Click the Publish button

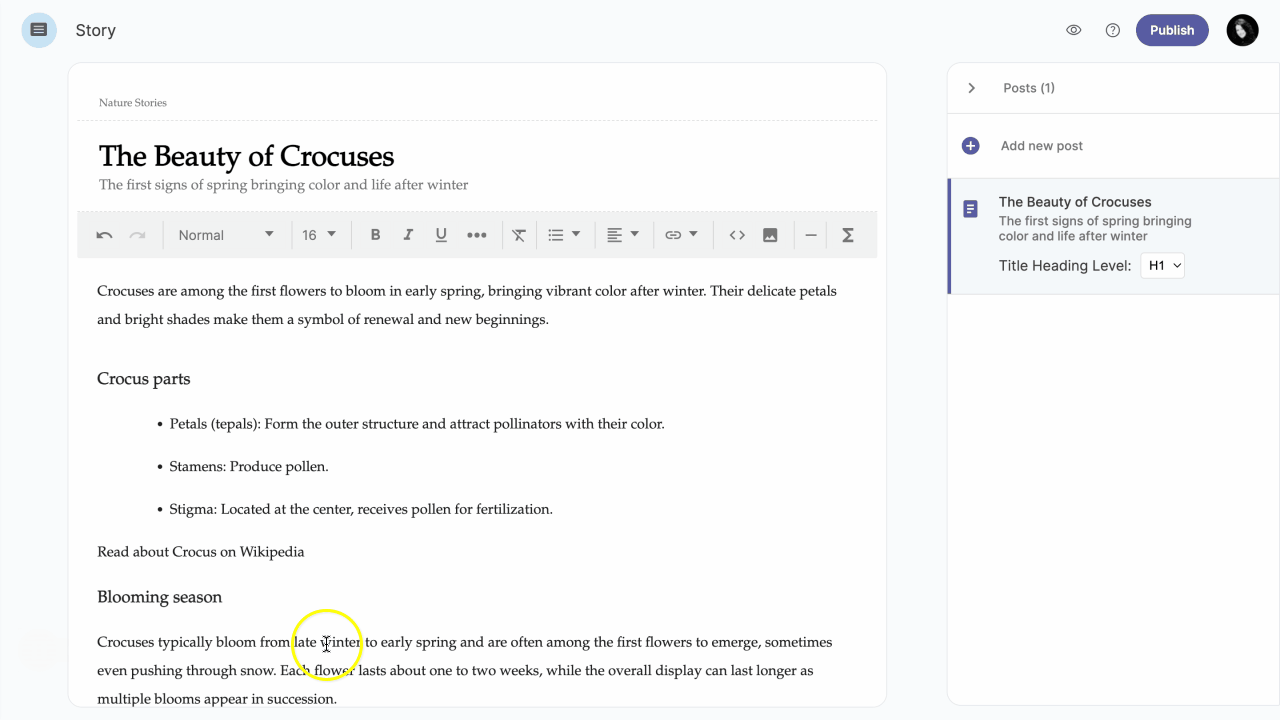point(1172,30)
